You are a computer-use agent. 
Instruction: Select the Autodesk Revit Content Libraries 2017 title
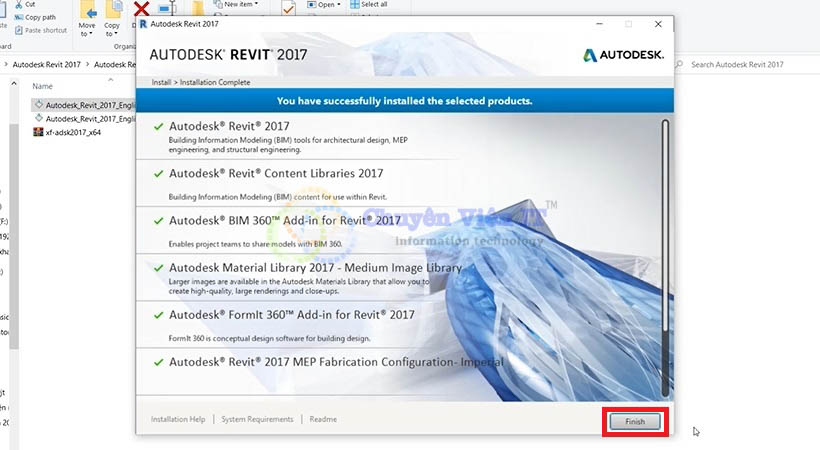coord(276,173)
